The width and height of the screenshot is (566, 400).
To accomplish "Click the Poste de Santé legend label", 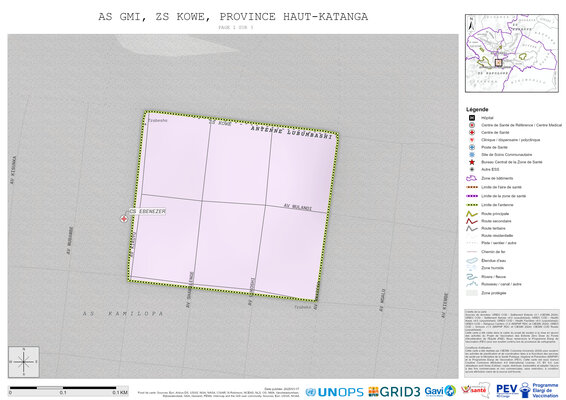I will pyautogui.click(x=494, y=147).
